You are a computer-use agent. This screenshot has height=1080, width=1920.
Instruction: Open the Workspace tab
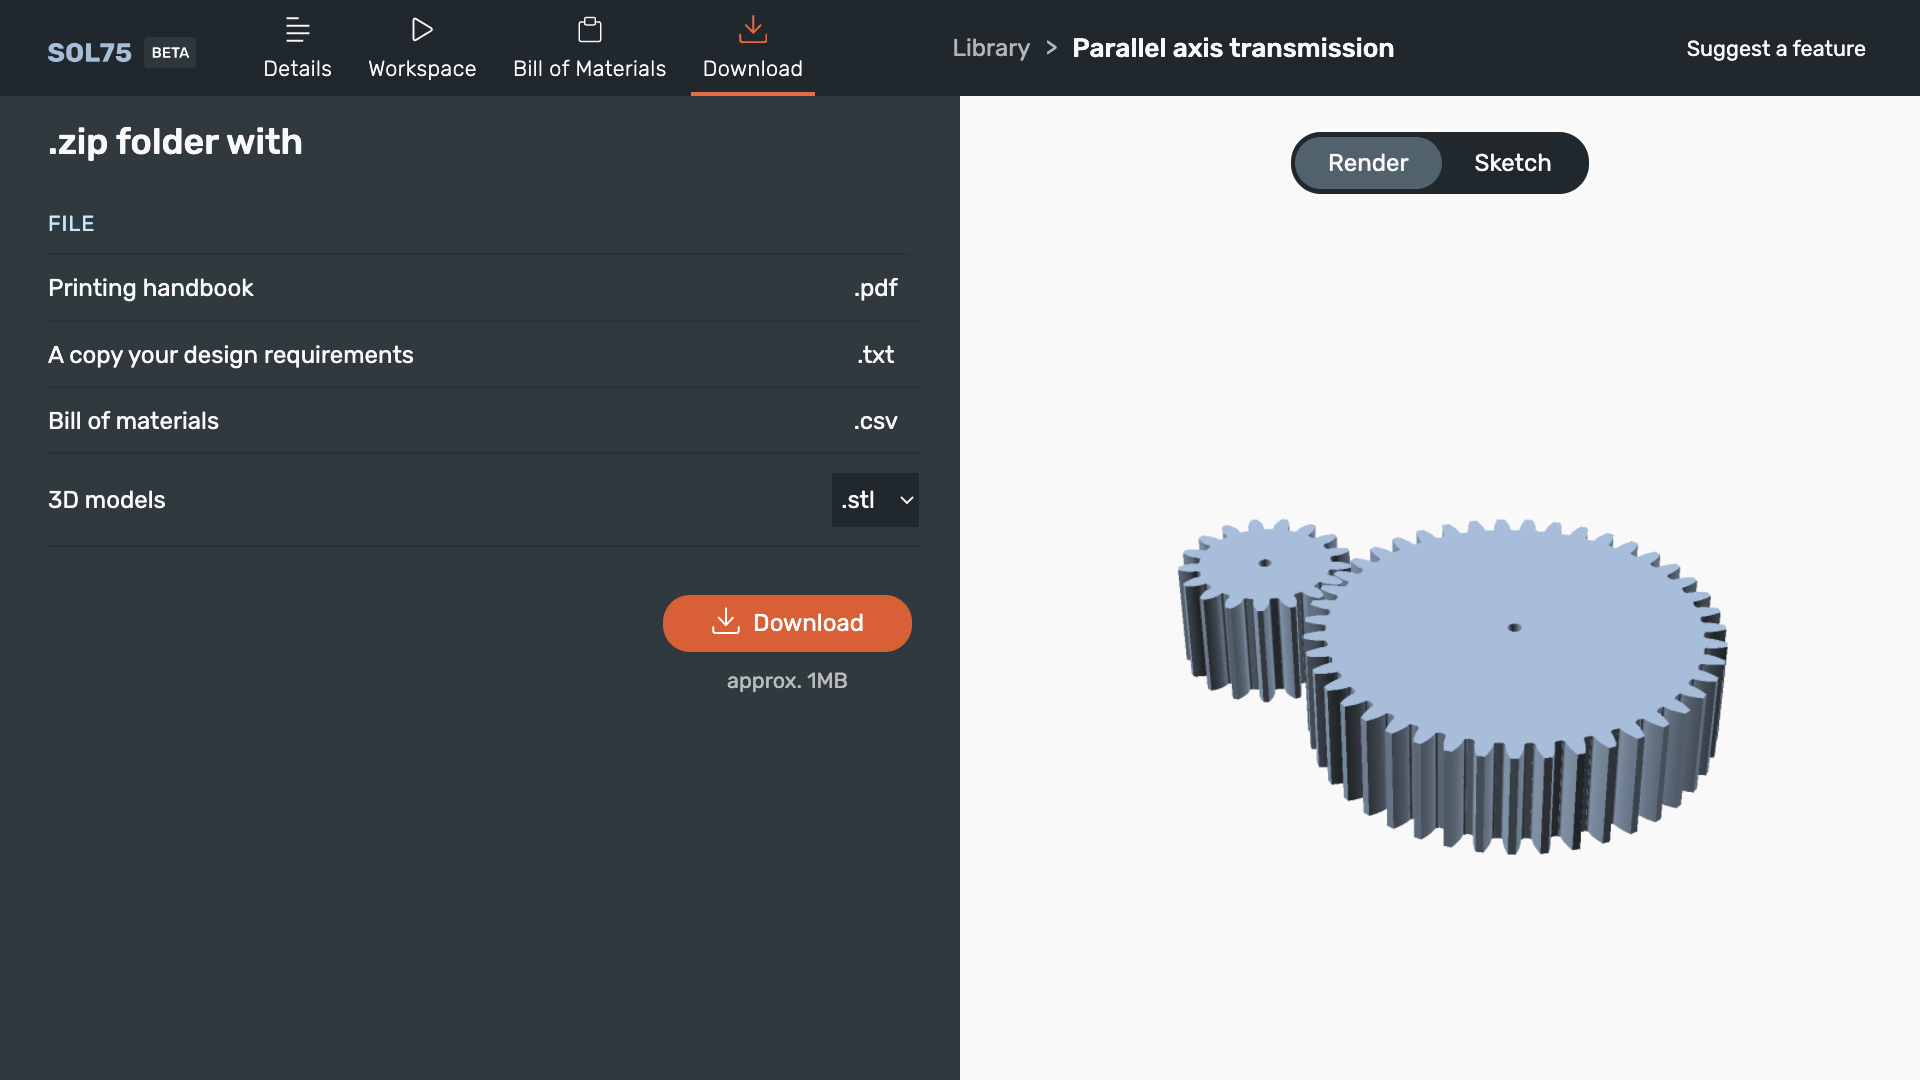coord(422,48)
